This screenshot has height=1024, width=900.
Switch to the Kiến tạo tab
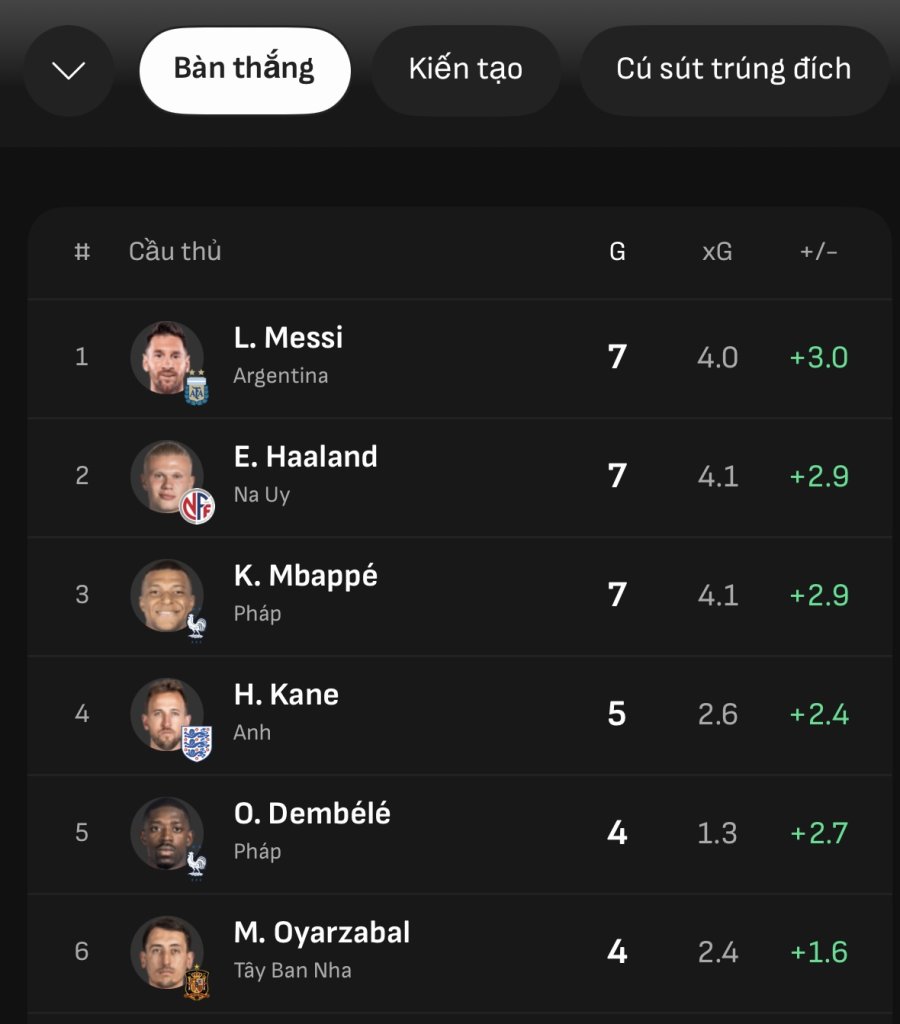[x=466, y=70]
